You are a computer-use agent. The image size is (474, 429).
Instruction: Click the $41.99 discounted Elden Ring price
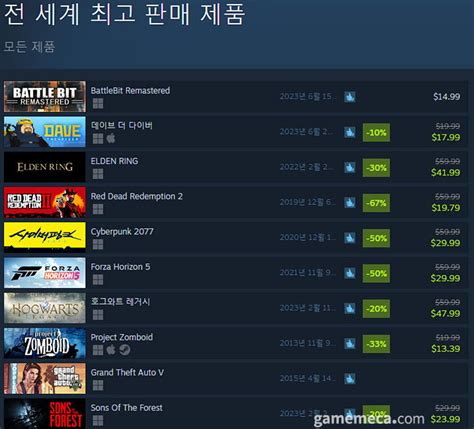(446, 173)
